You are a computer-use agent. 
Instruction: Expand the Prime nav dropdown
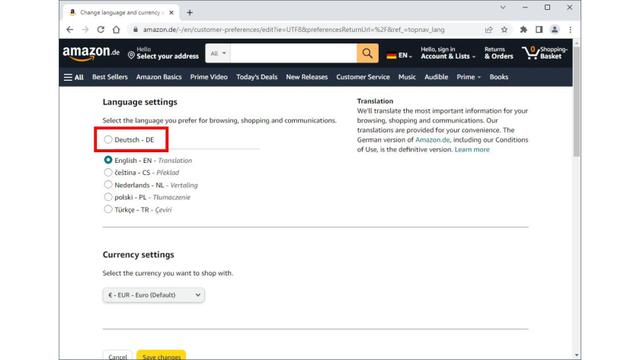tap(469, 77)
